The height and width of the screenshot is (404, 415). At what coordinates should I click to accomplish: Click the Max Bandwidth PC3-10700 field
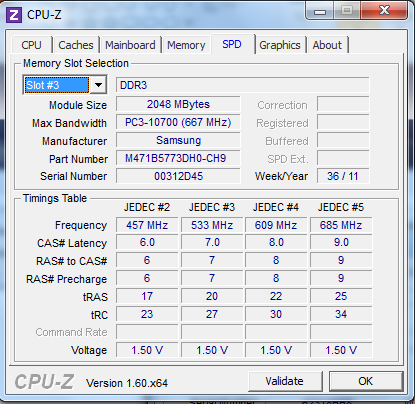point(178,122)
